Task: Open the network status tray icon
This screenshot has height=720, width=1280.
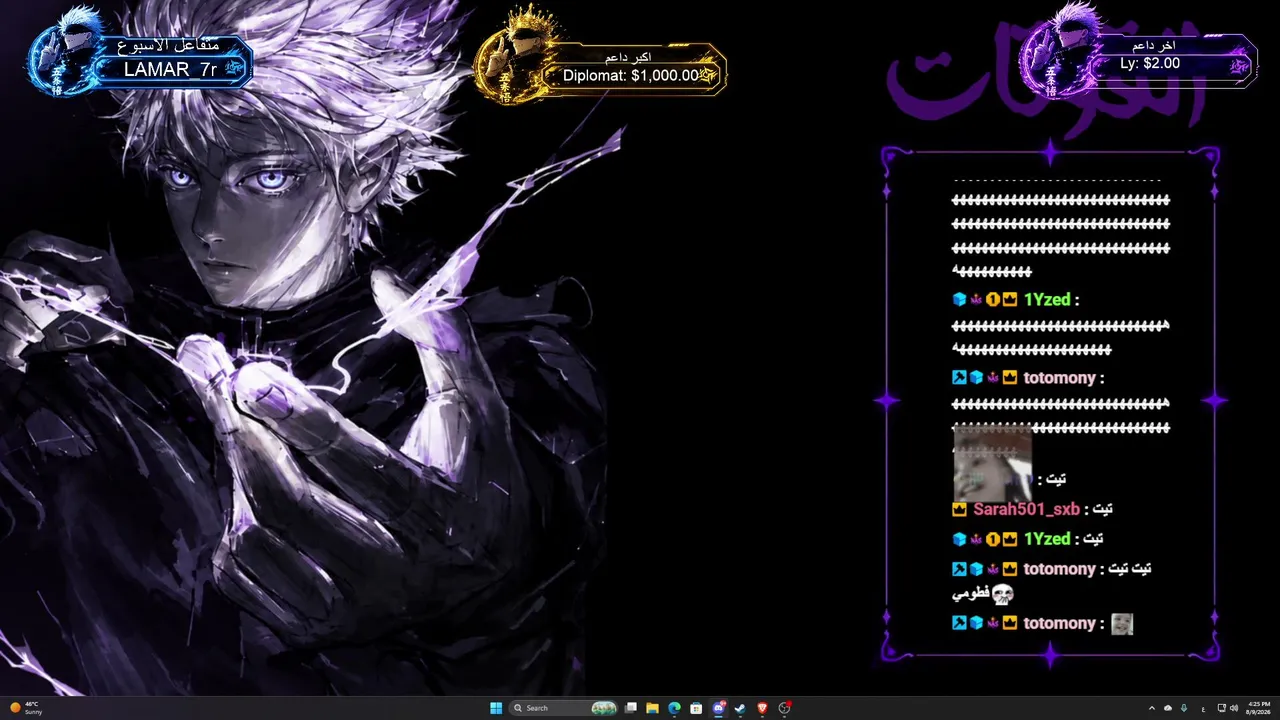Action: coord(1221,708)
